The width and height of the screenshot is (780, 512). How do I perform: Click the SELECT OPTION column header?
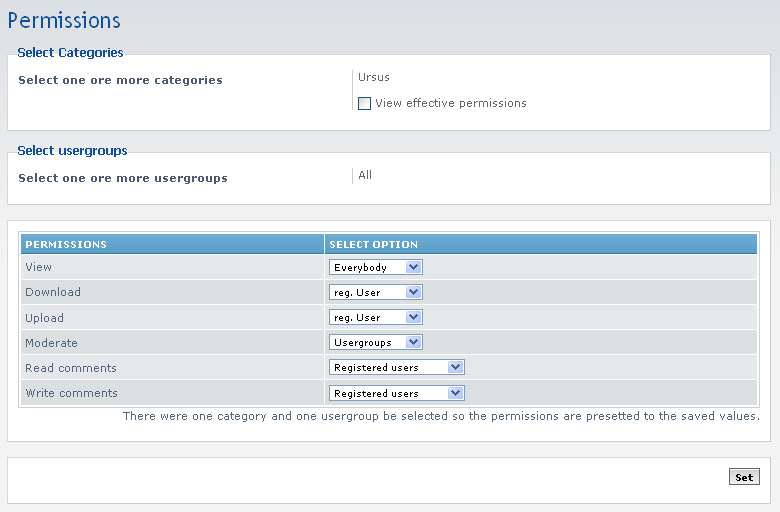tap(373, 244)
